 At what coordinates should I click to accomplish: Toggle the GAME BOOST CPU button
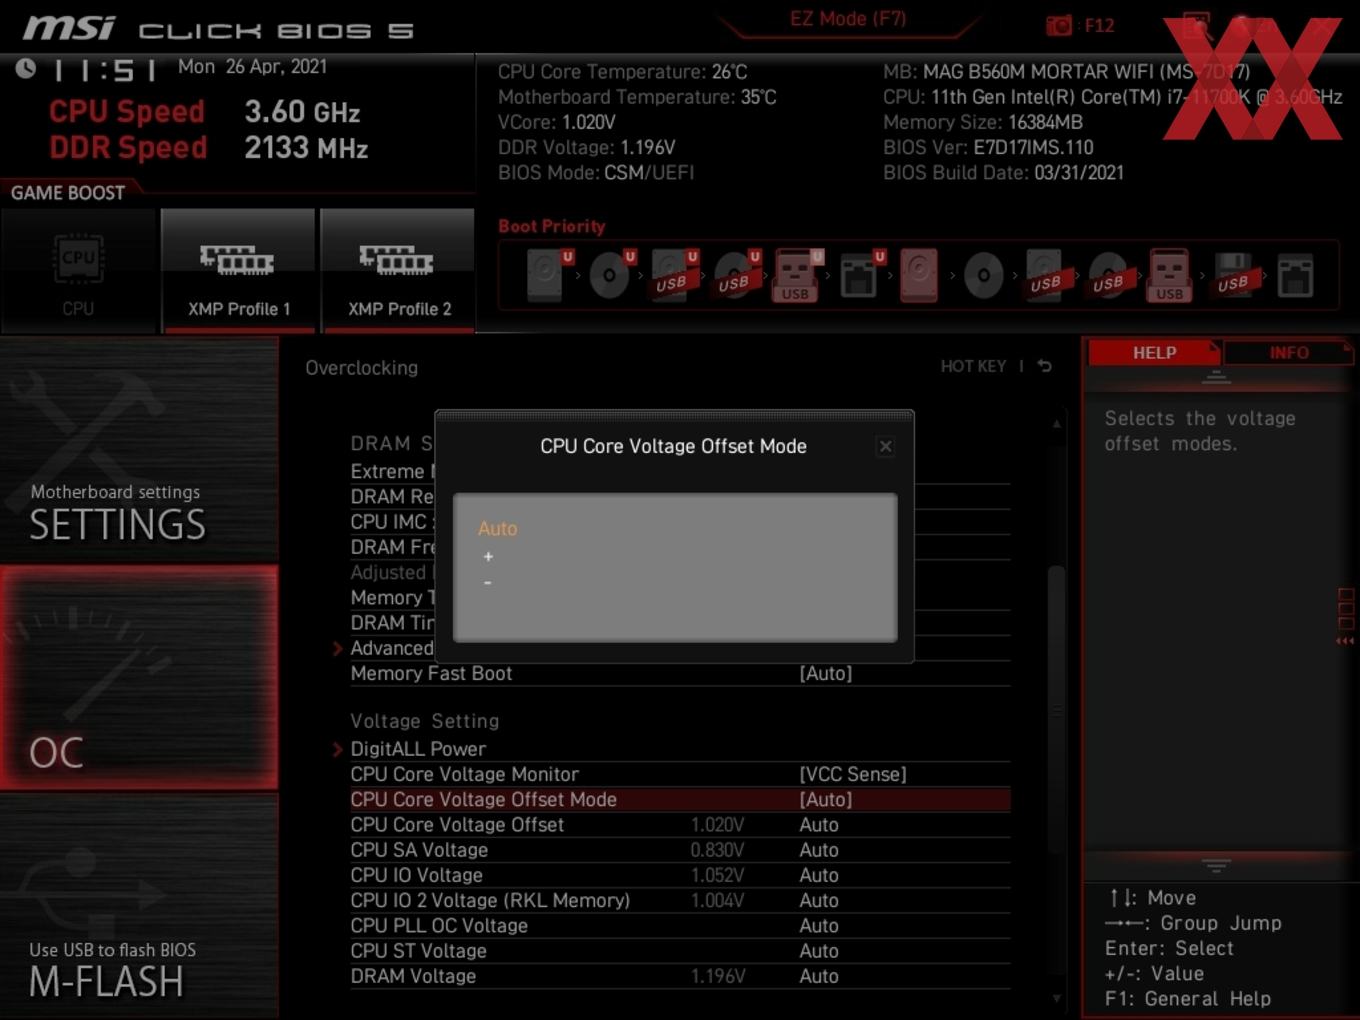click(x=79, y=271)
